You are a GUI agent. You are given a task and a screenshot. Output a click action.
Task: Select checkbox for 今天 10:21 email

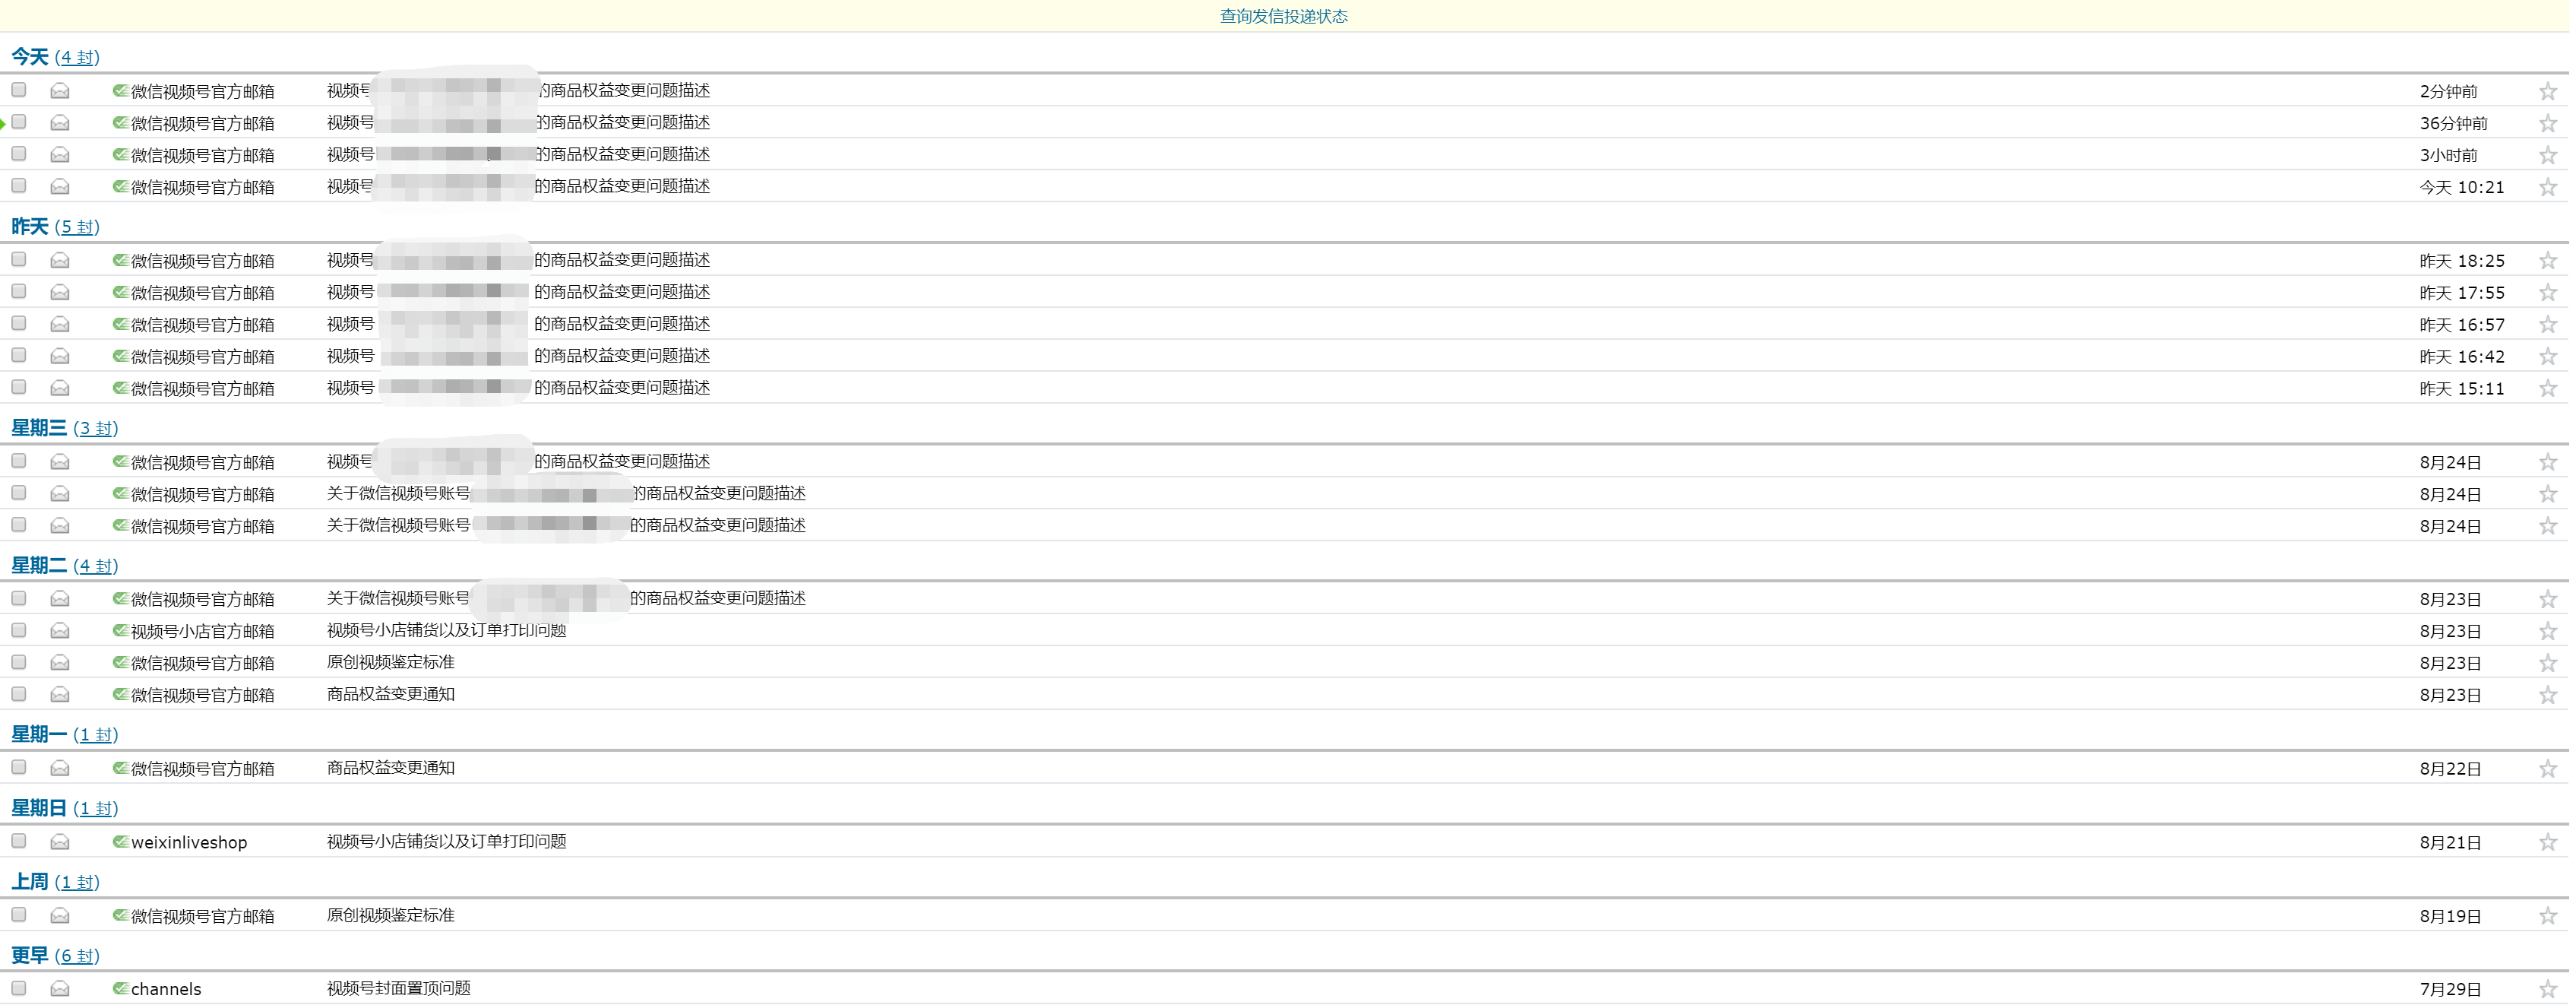19,186
